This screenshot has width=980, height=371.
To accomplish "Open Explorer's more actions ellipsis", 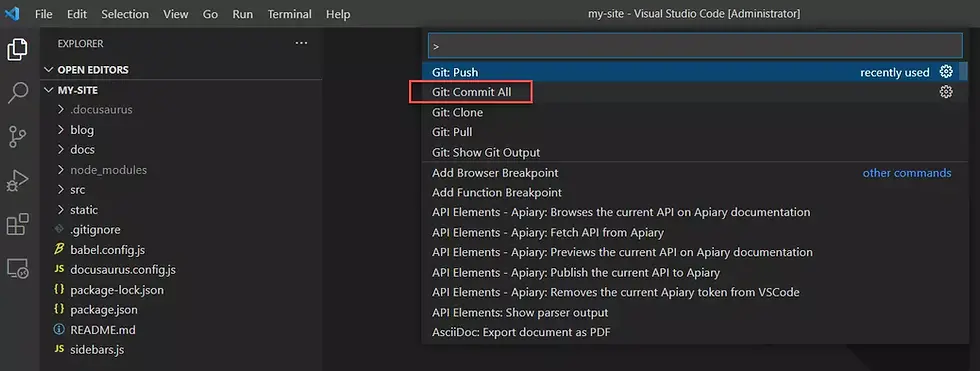I will pyautogui.click(x=301, y=43).
